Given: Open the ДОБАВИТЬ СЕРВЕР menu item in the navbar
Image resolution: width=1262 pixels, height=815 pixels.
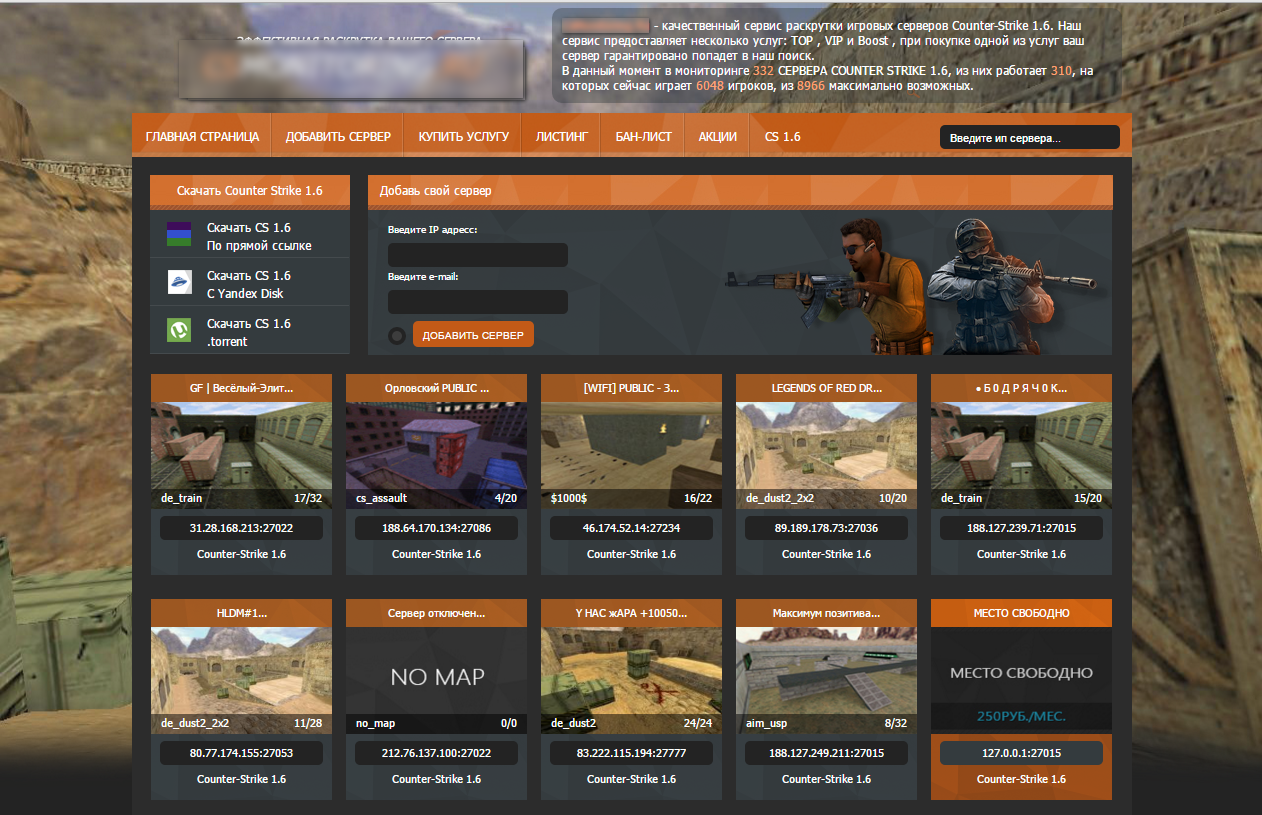Looking at the screenshot, I should point(338,137).
